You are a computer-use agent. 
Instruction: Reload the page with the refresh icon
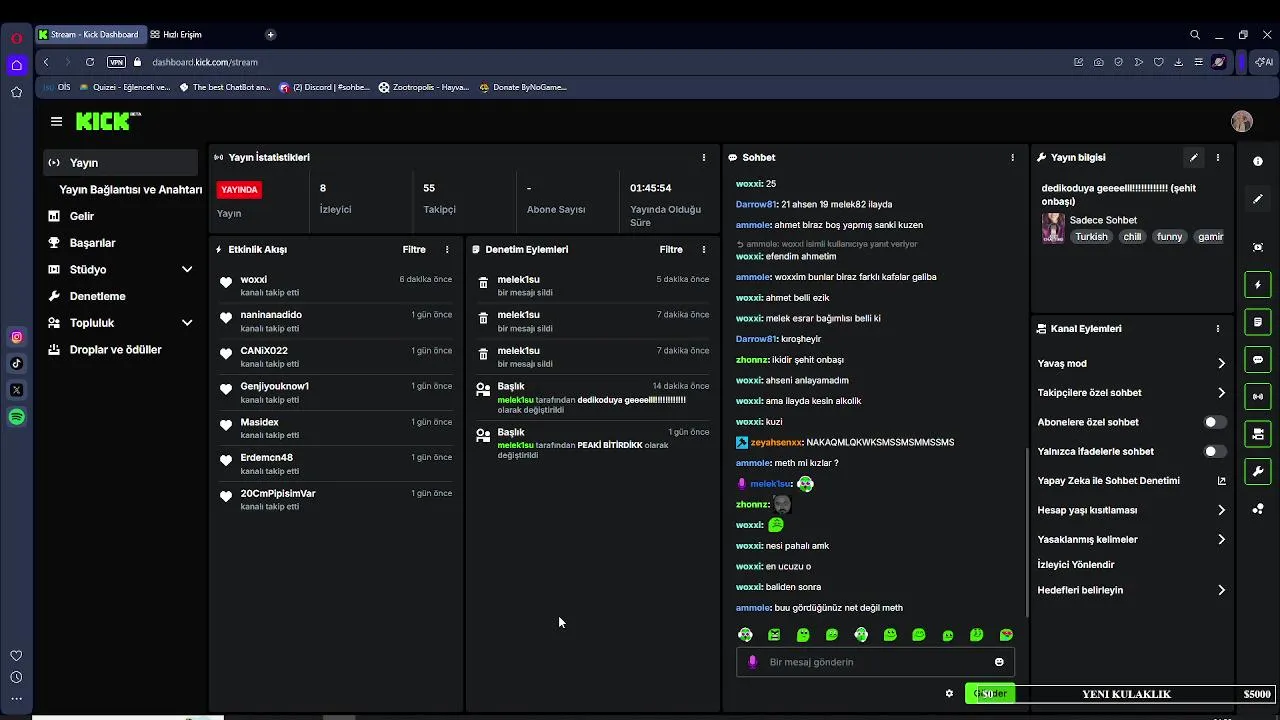tap(90, 62)
